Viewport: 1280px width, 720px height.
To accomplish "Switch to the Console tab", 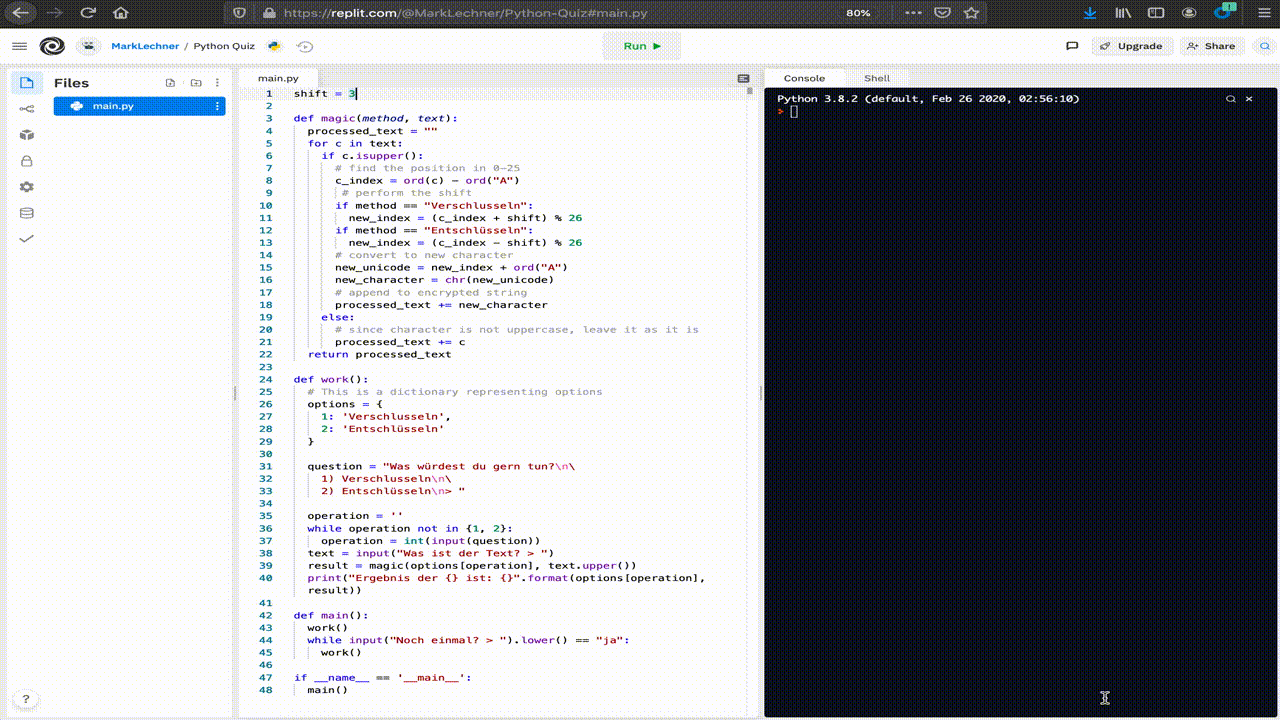I will pyautogui.click(x=805, y=78).
